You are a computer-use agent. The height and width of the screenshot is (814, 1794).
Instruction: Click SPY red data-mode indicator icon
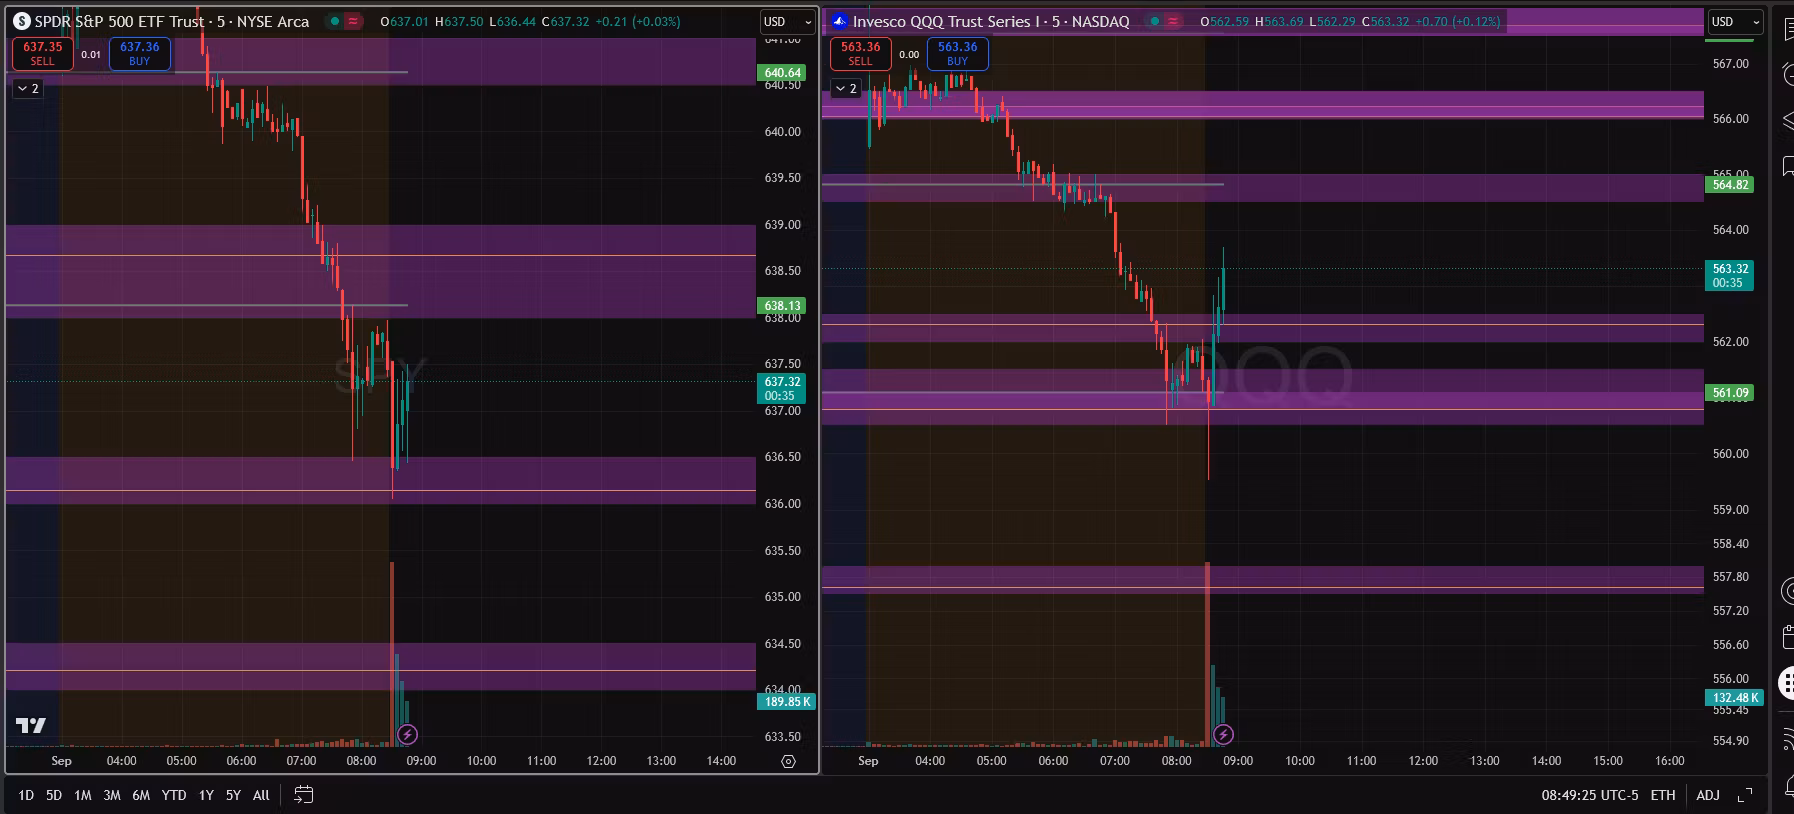(x=353, y=21)
